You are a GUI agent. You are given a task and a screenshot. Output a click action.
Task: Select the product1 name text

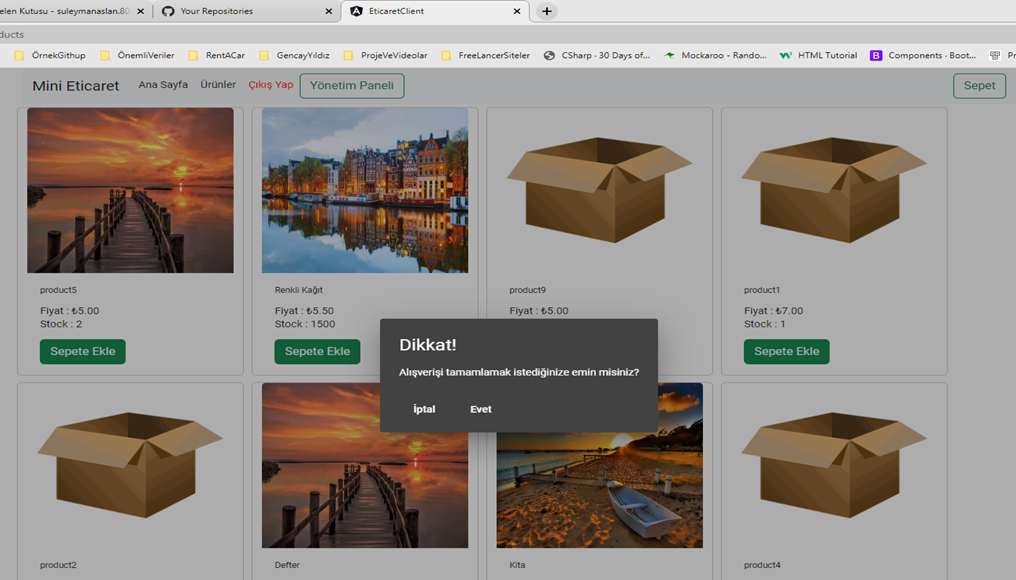pyautogui.click(x=762, y=290)
